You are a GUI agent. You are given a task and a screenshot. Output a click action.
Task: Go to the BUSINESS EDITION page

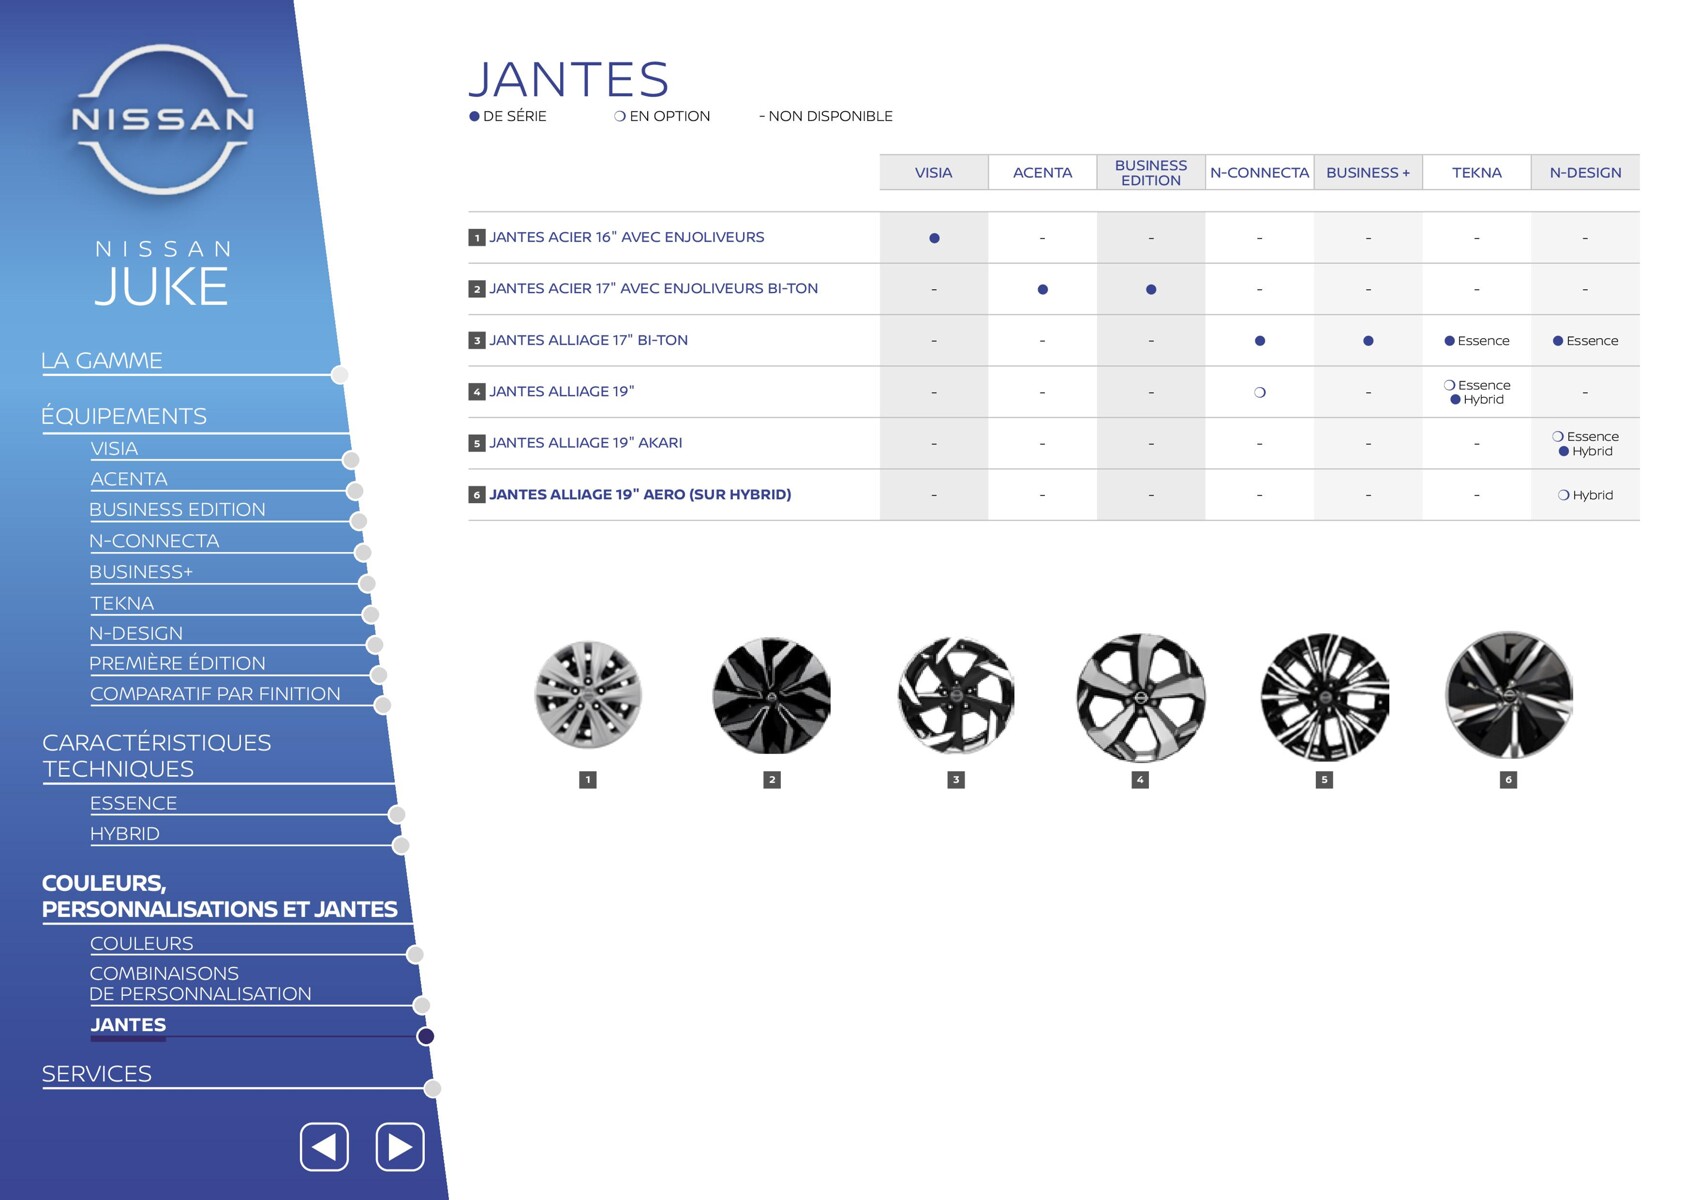coord(177,510)
